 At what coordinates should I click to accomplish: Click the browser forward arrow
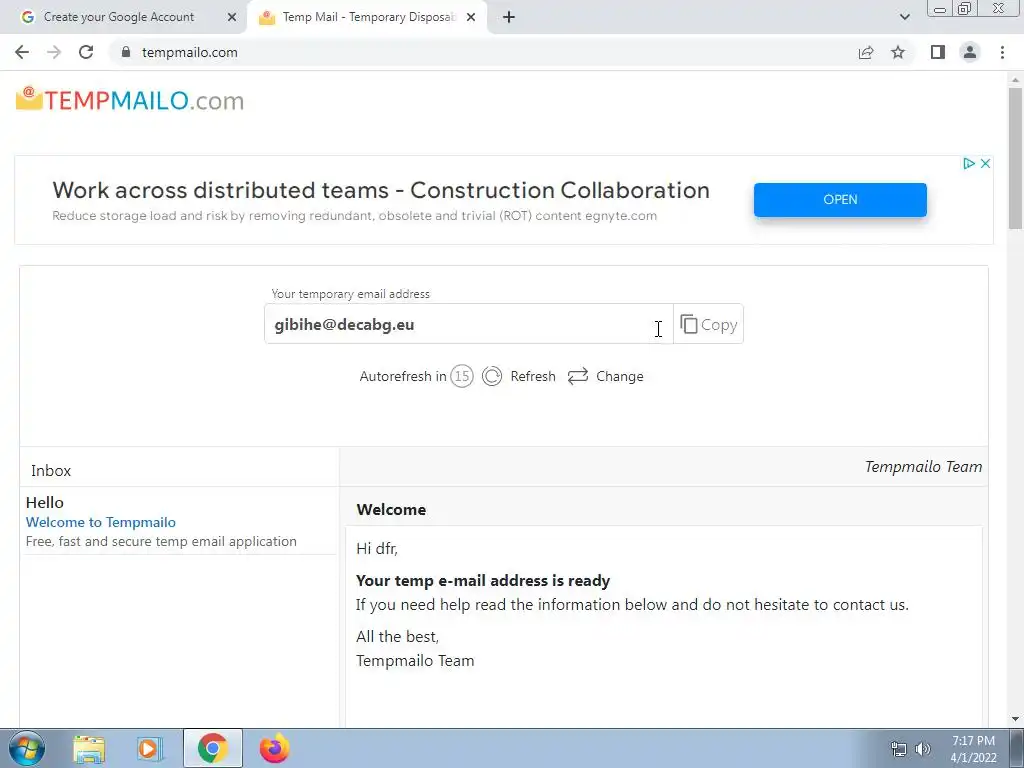[54, 52]
